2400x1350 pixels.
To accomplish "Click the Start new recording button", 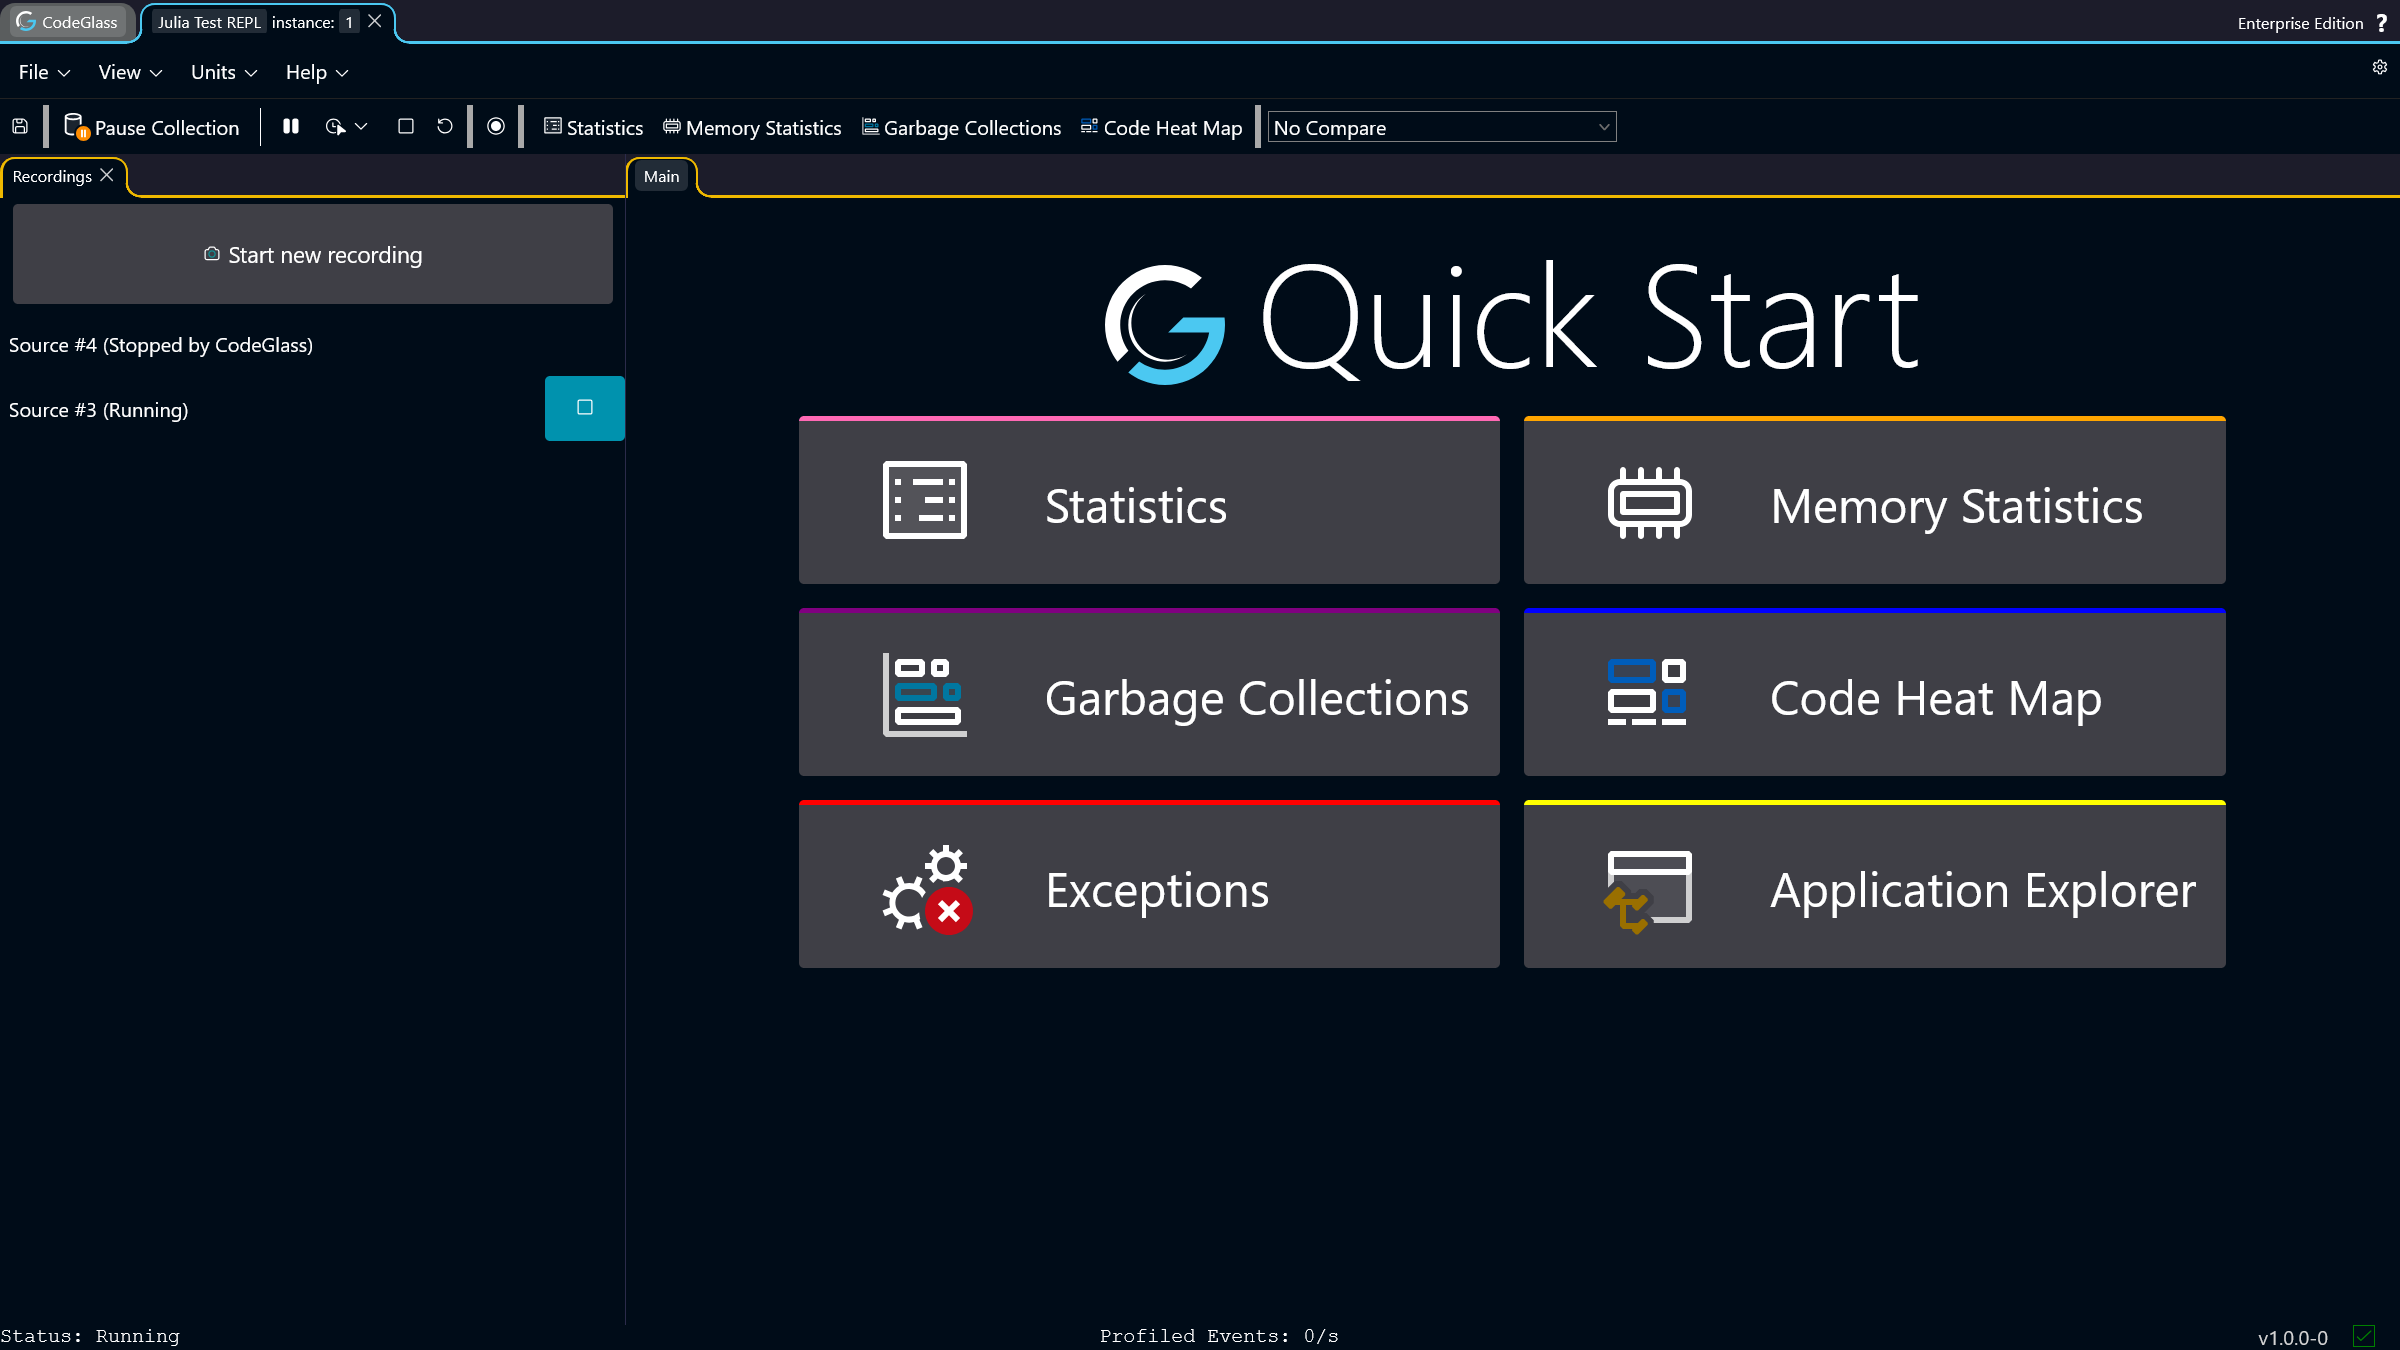I will (313, 254).
